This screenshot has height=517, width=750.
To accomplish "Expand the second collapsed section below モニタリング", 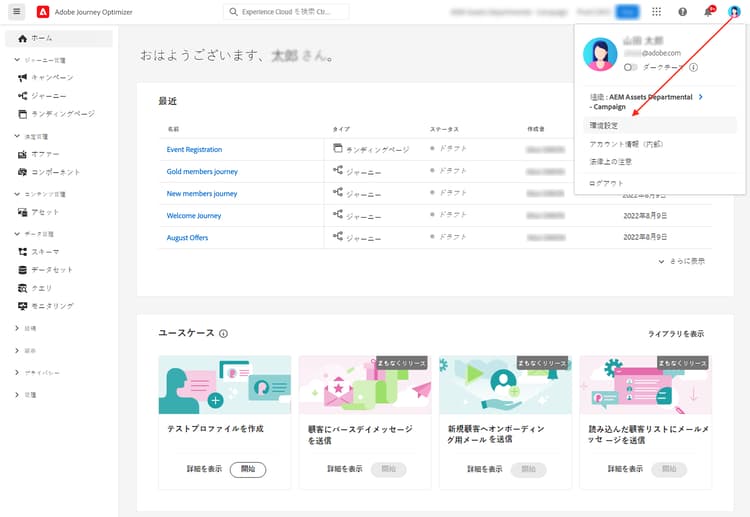I will [x=17, y=351].
